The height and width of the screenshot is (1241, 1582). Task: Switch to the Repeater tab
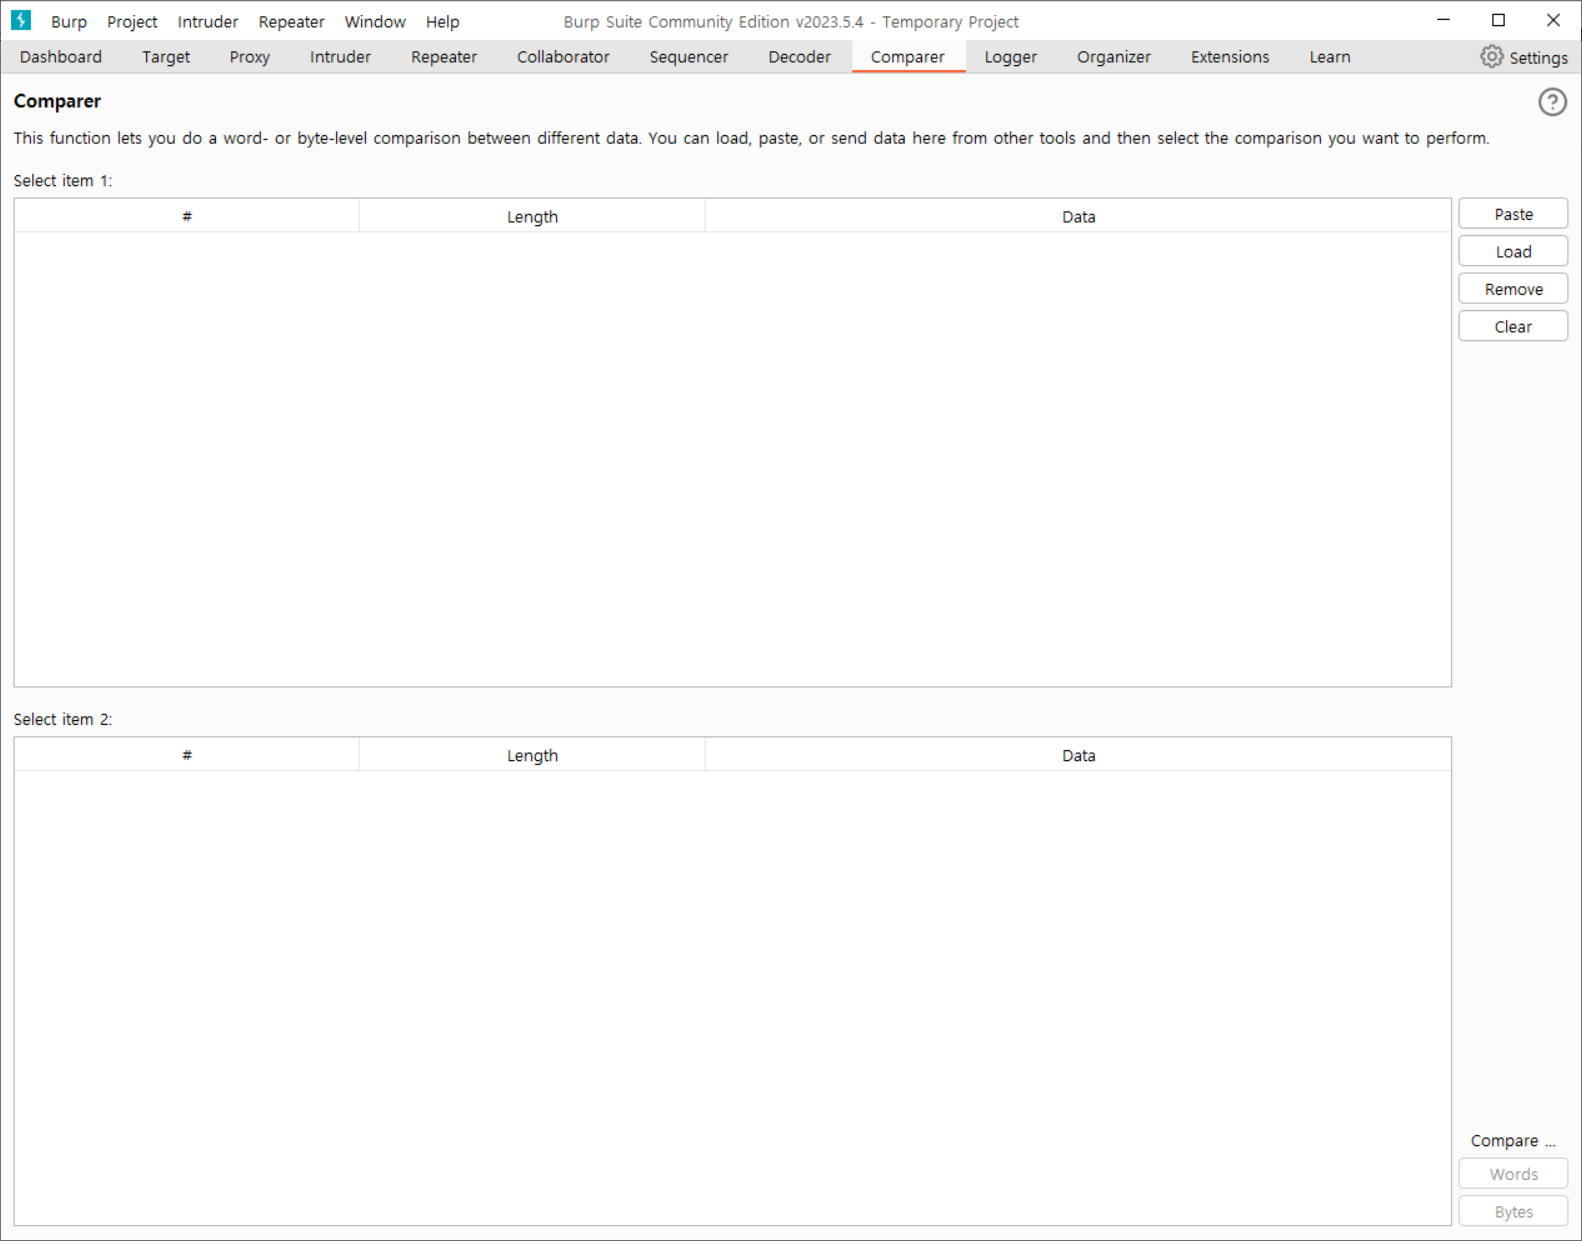tap(444, 57)
